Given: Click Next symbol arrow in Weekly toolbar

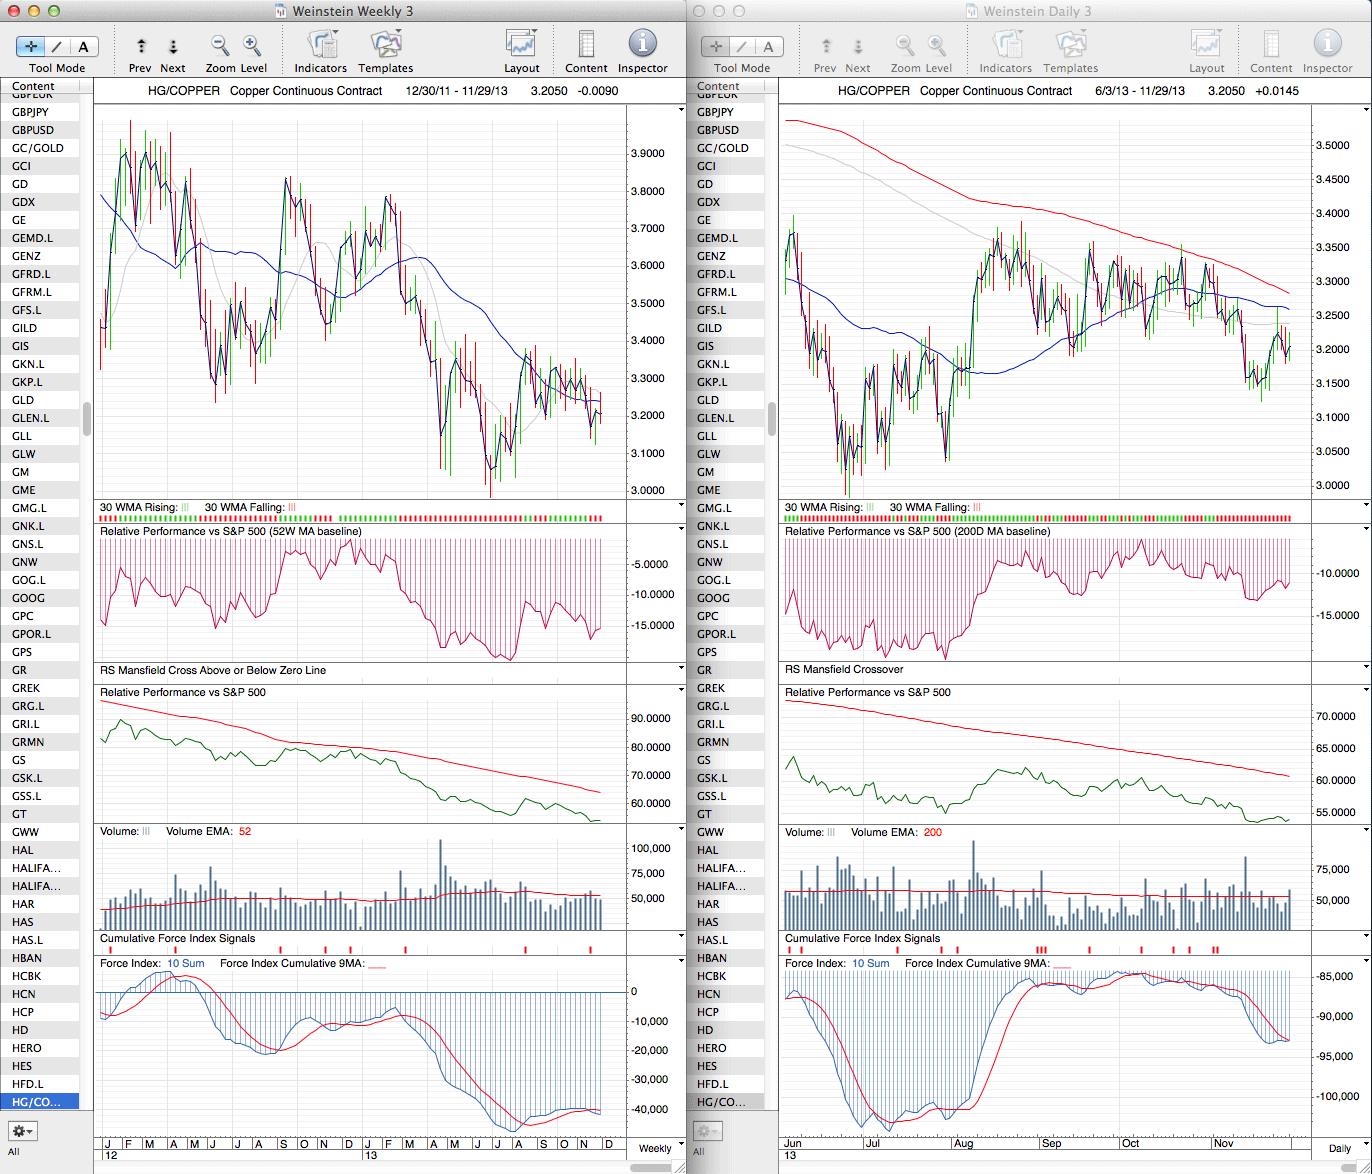Looking at the screenshot, I should 172,46.
